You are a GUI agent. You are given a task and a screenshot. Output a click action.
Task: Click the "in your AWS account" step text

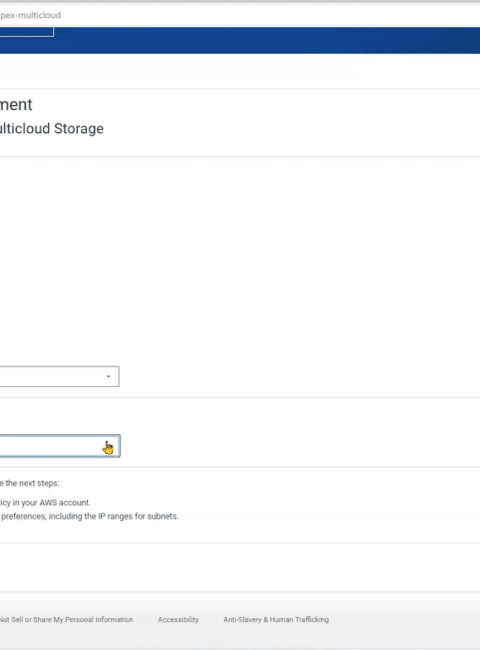tap(45, 503)
